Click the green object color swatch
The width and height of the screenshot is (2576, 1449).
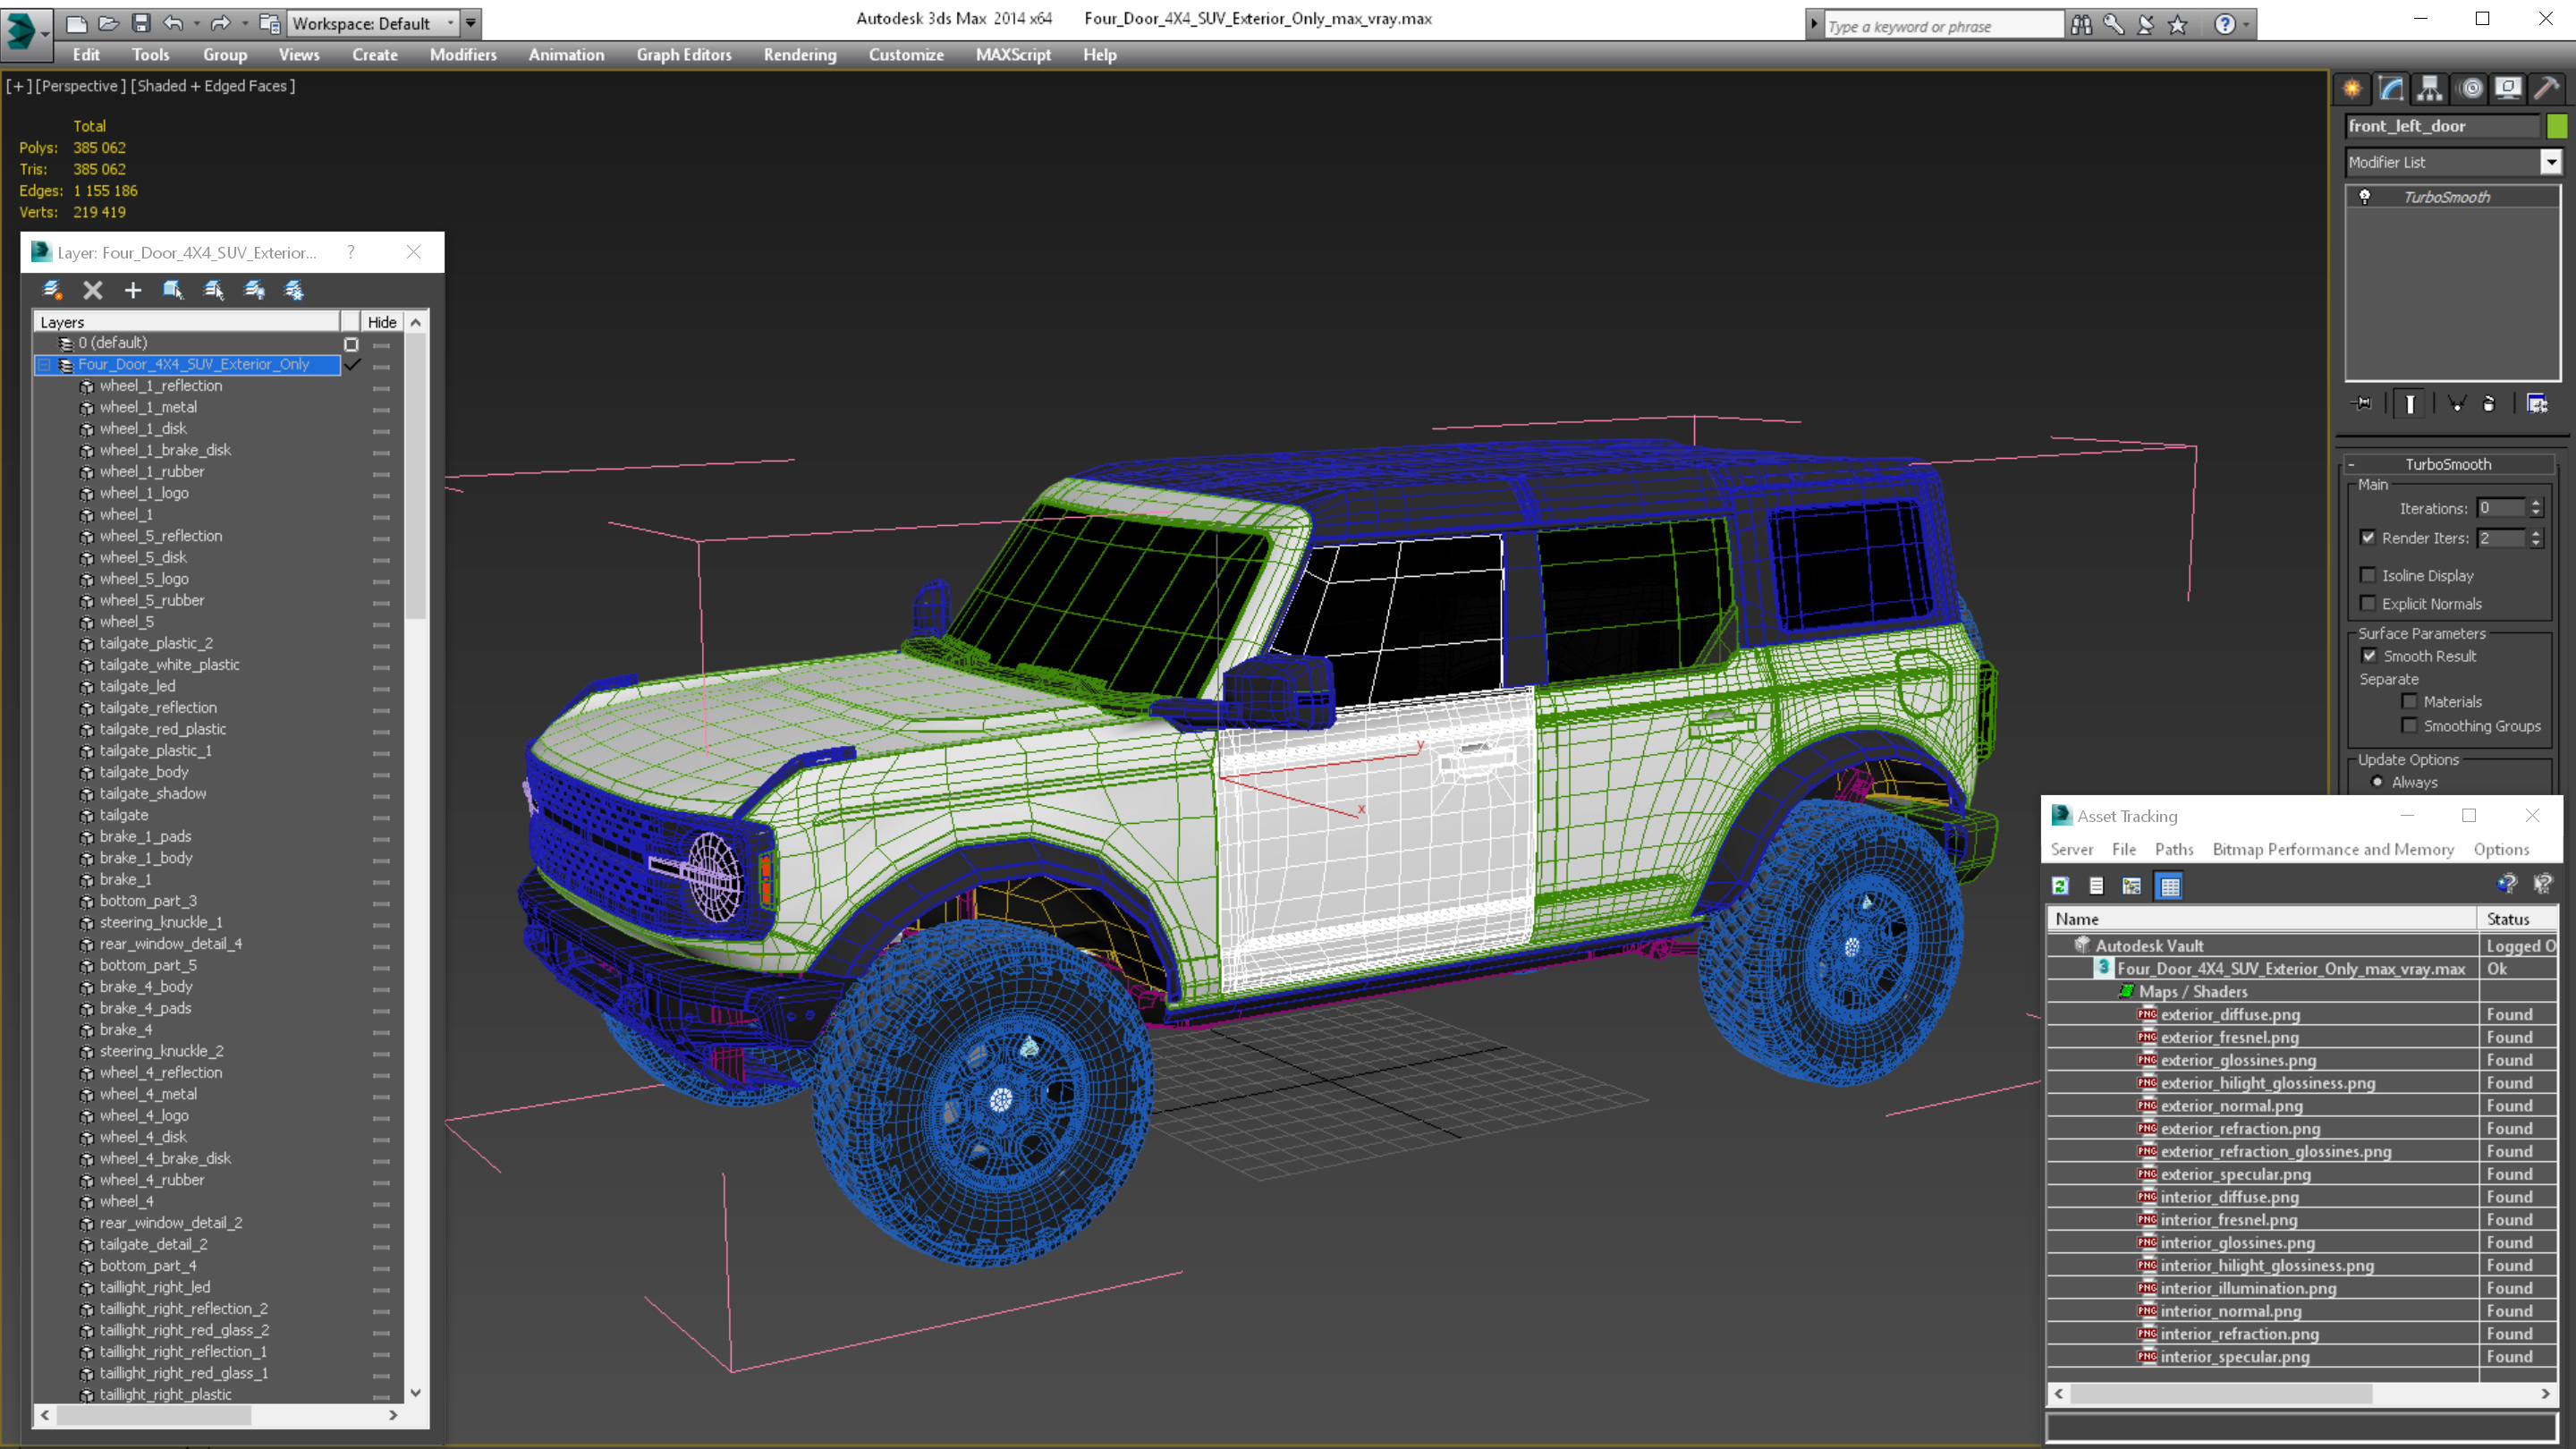(x=2557, y=126)
